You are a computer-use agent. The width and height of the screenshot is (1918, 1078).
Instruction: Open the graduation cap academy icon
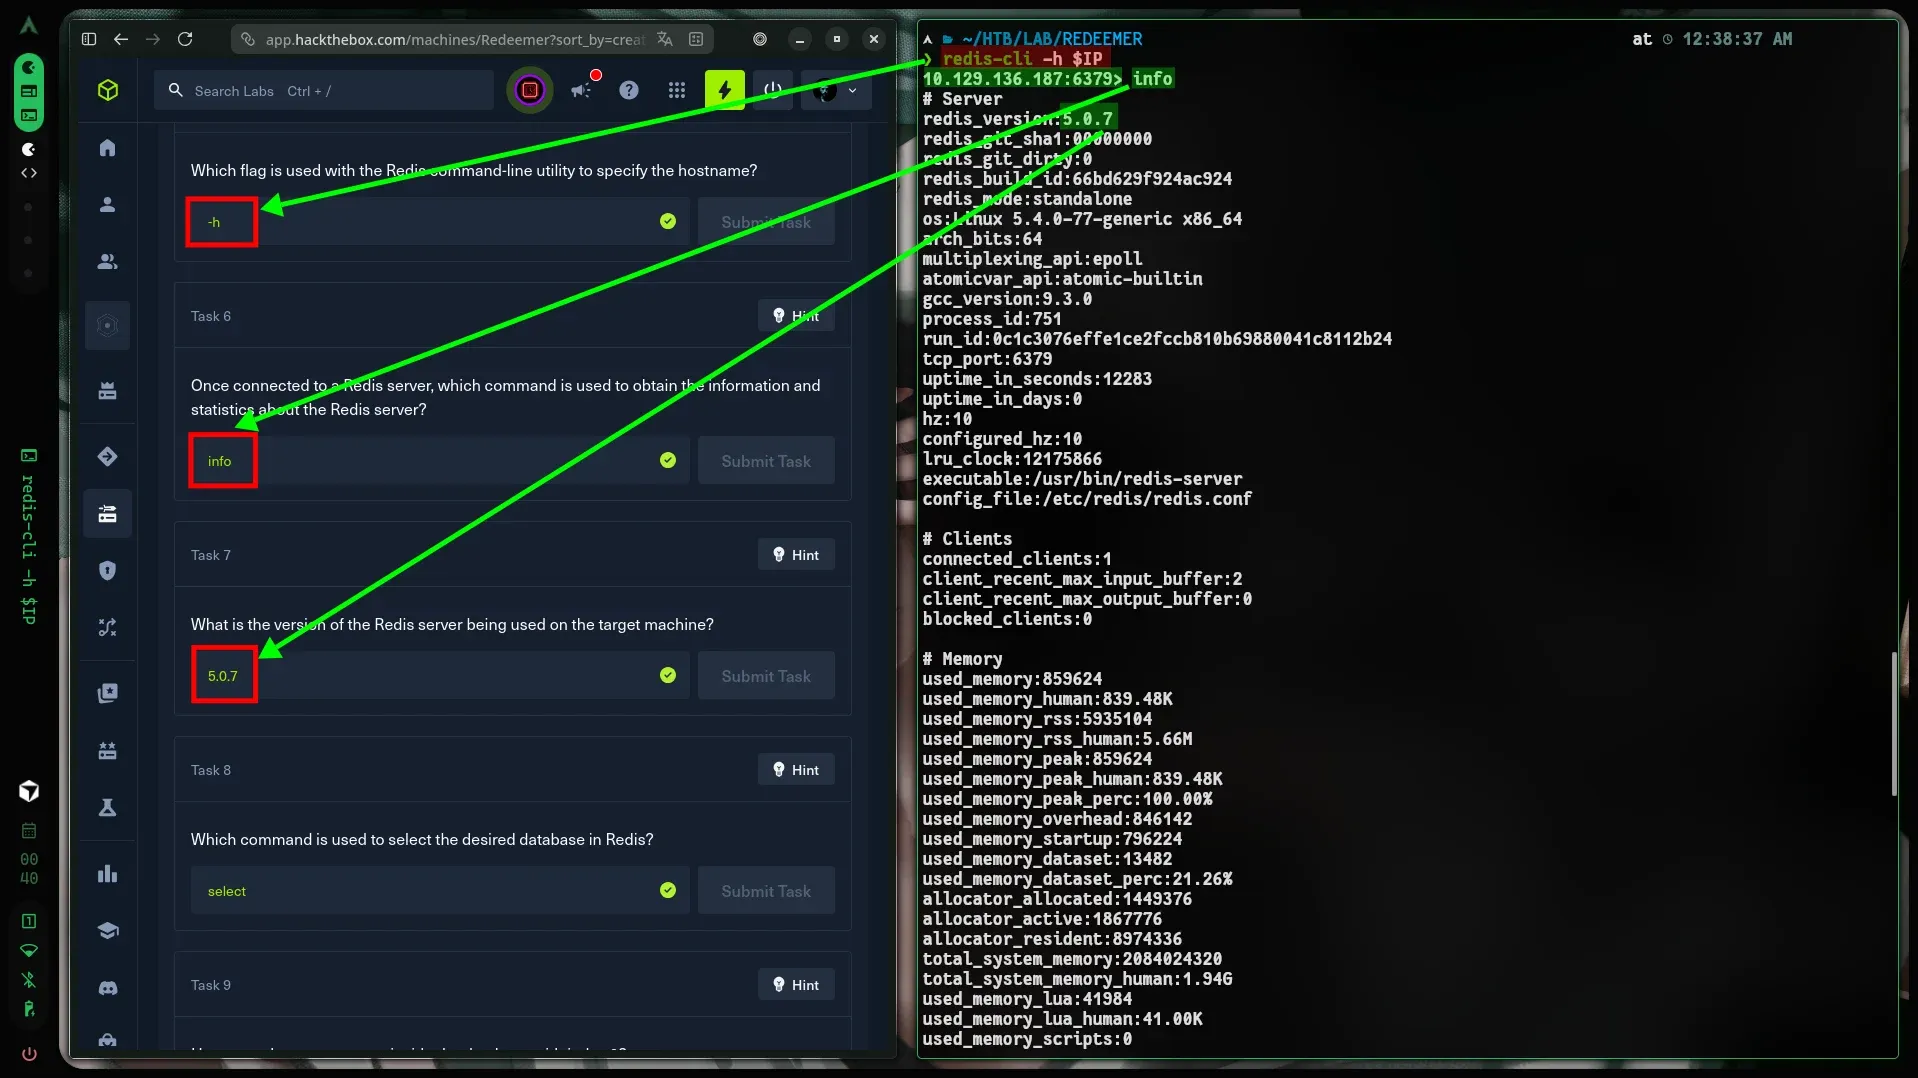pos(108,931)
